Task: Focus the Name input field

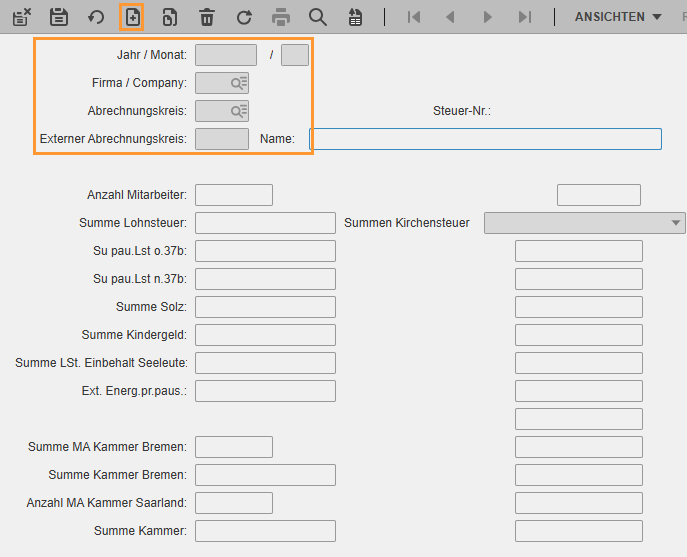Action: [x=485, y=139]
